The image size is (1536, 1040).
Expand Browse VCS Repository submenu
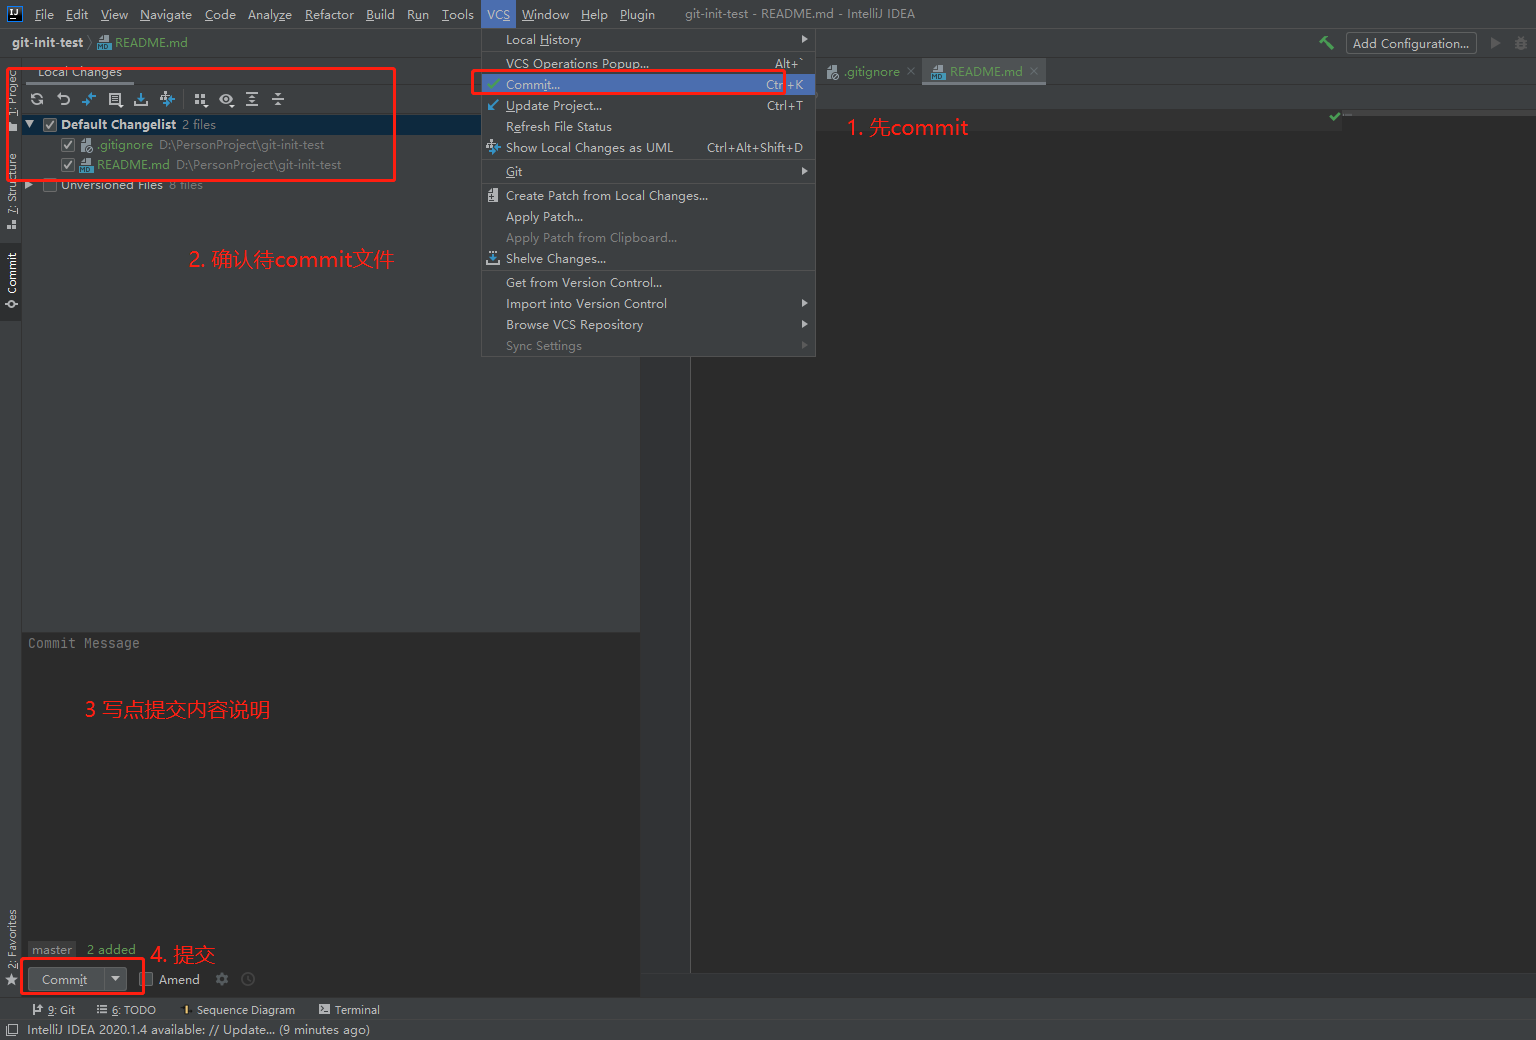(x=648, y=325)
